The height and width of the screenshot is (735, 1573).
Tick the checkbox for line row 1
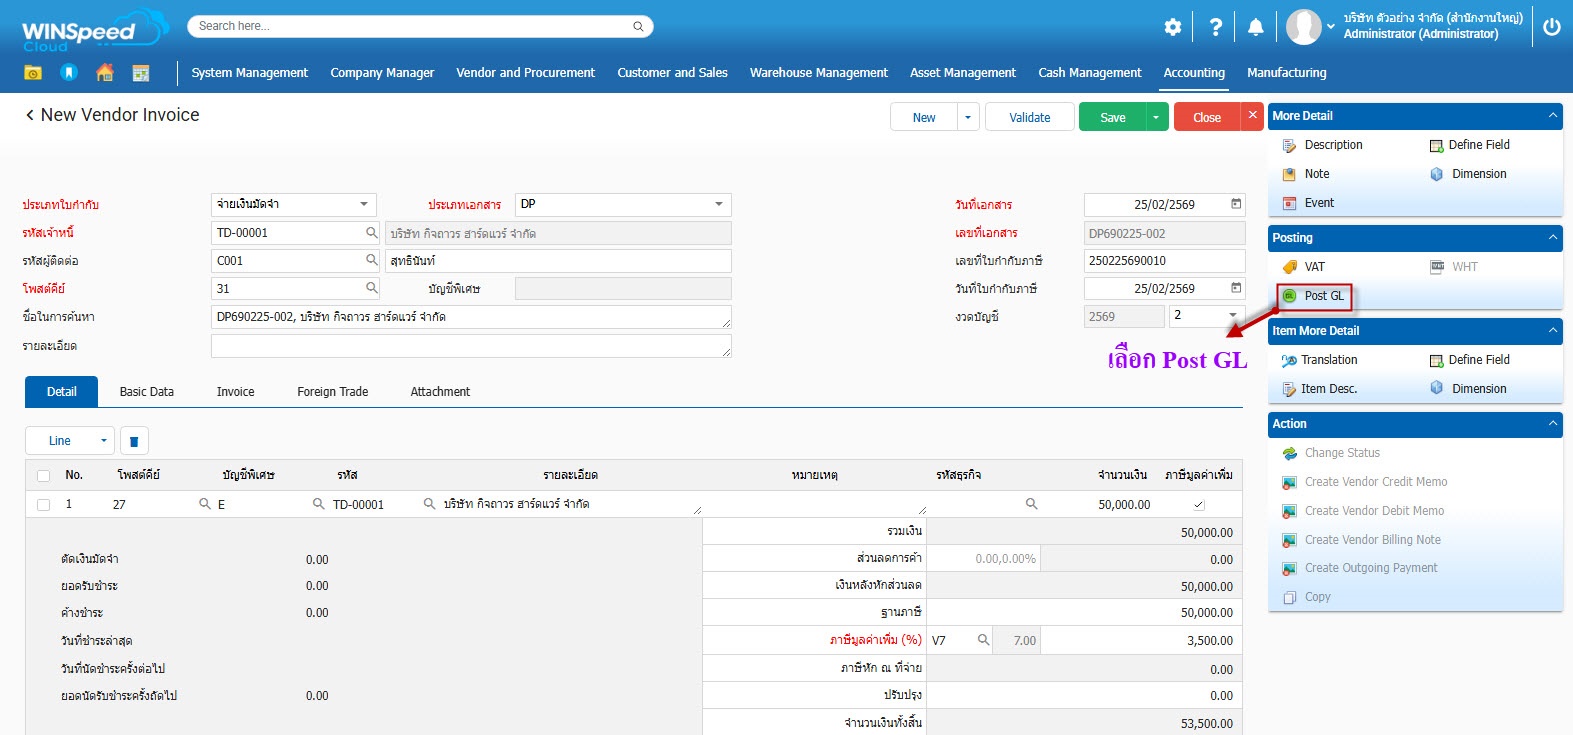43,505
